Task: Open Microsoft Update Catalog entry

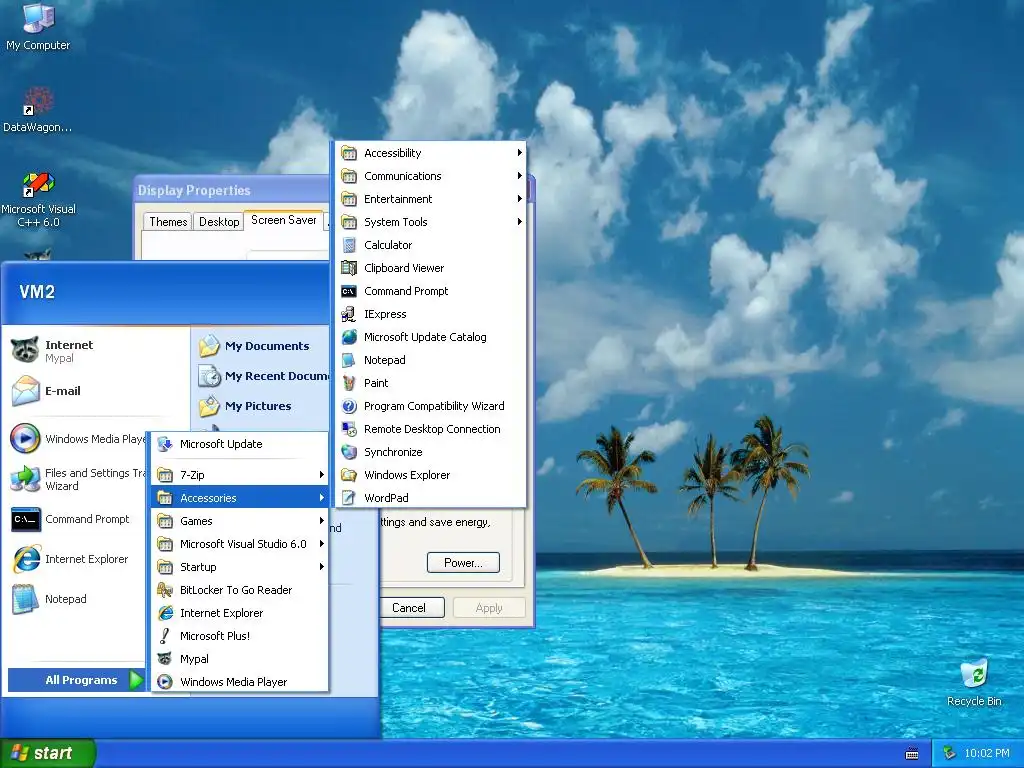Action: (430, 337)
